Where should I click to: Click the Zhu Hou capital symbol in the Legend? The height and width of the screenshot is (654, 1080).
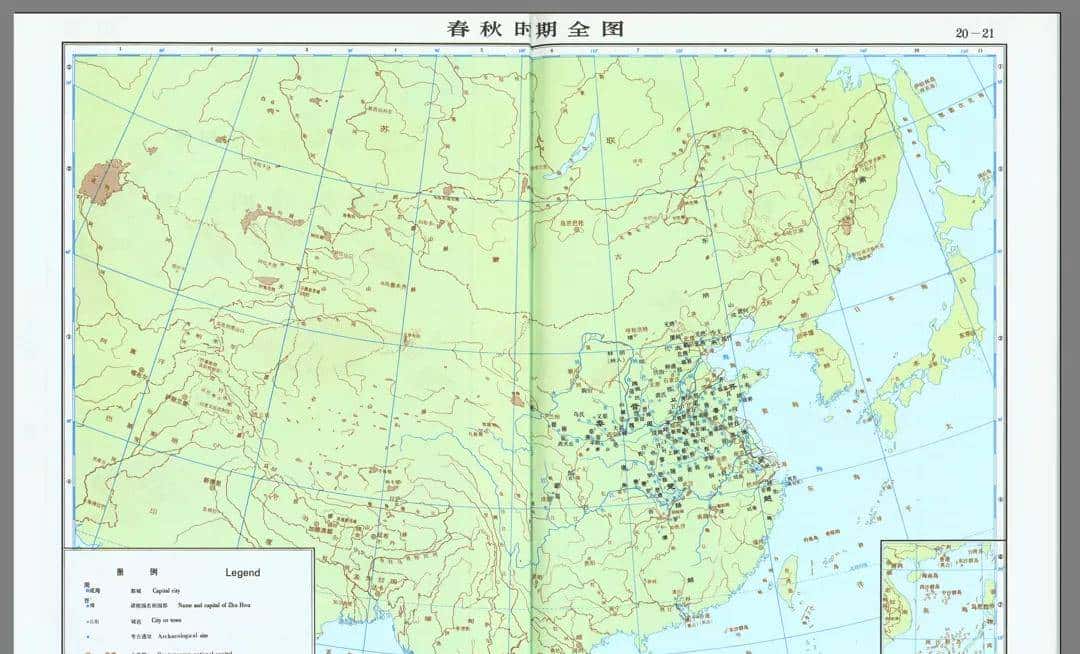88,604
